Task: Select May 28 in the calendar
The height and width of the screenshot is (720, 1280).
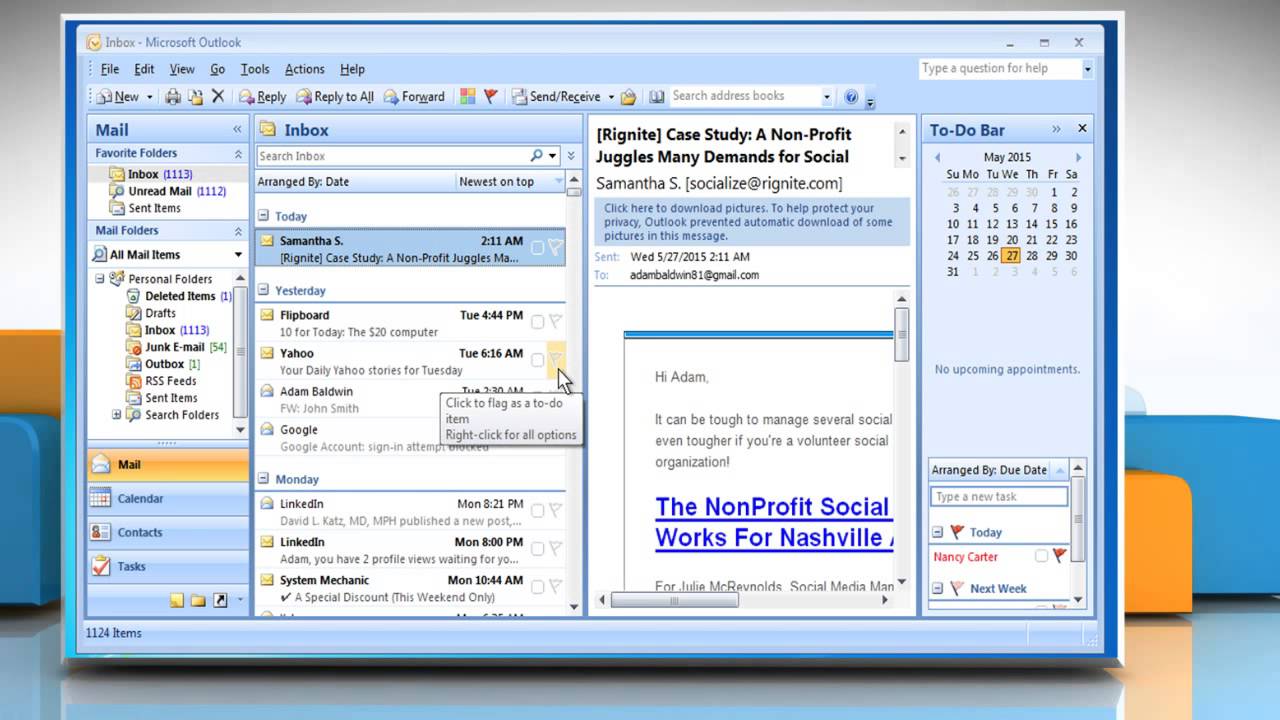Action: [1032, 256]
